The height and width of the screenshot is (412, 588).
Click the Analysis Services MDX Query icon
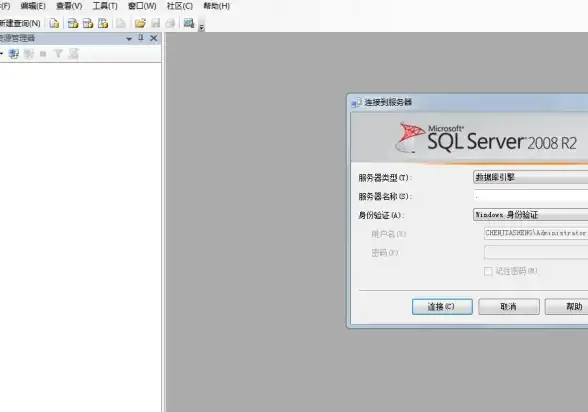[x=73, y=23]
